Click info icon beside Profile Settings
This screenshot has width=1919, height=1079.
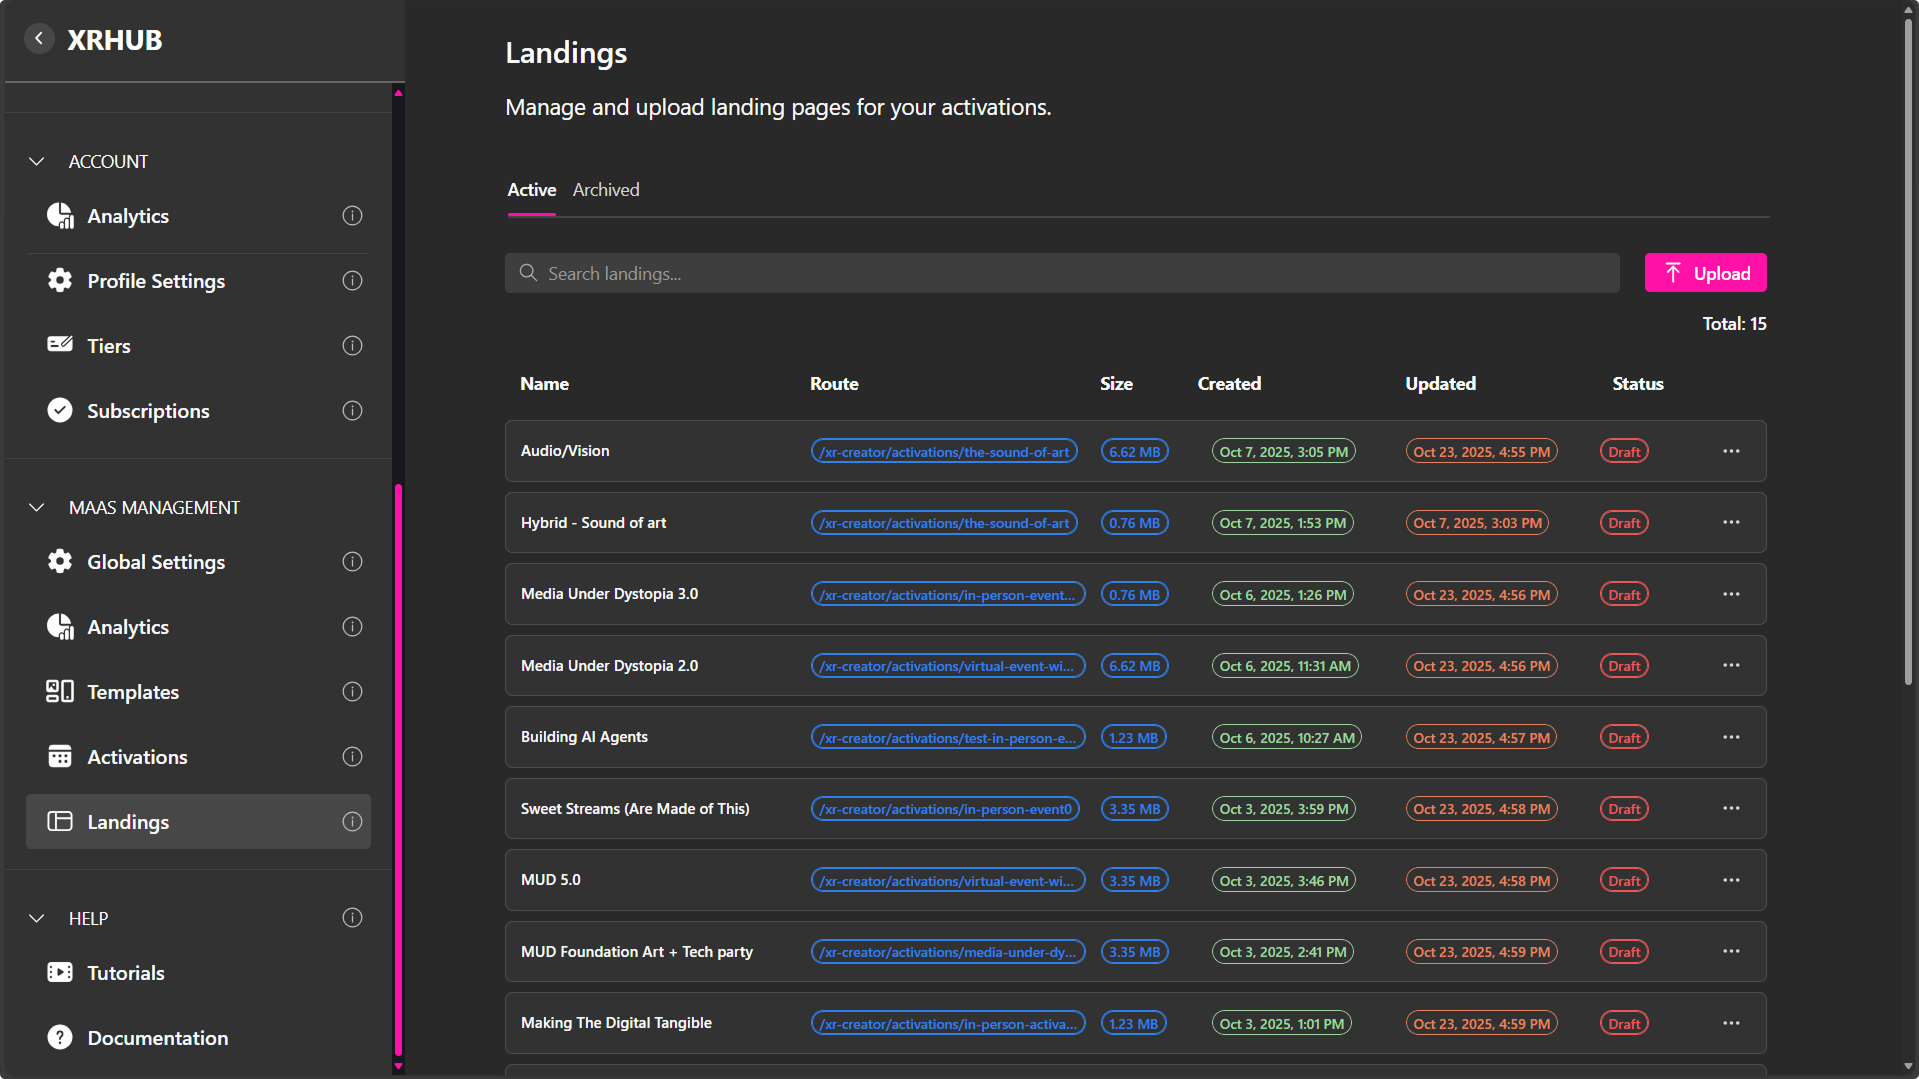coord(352,281)
